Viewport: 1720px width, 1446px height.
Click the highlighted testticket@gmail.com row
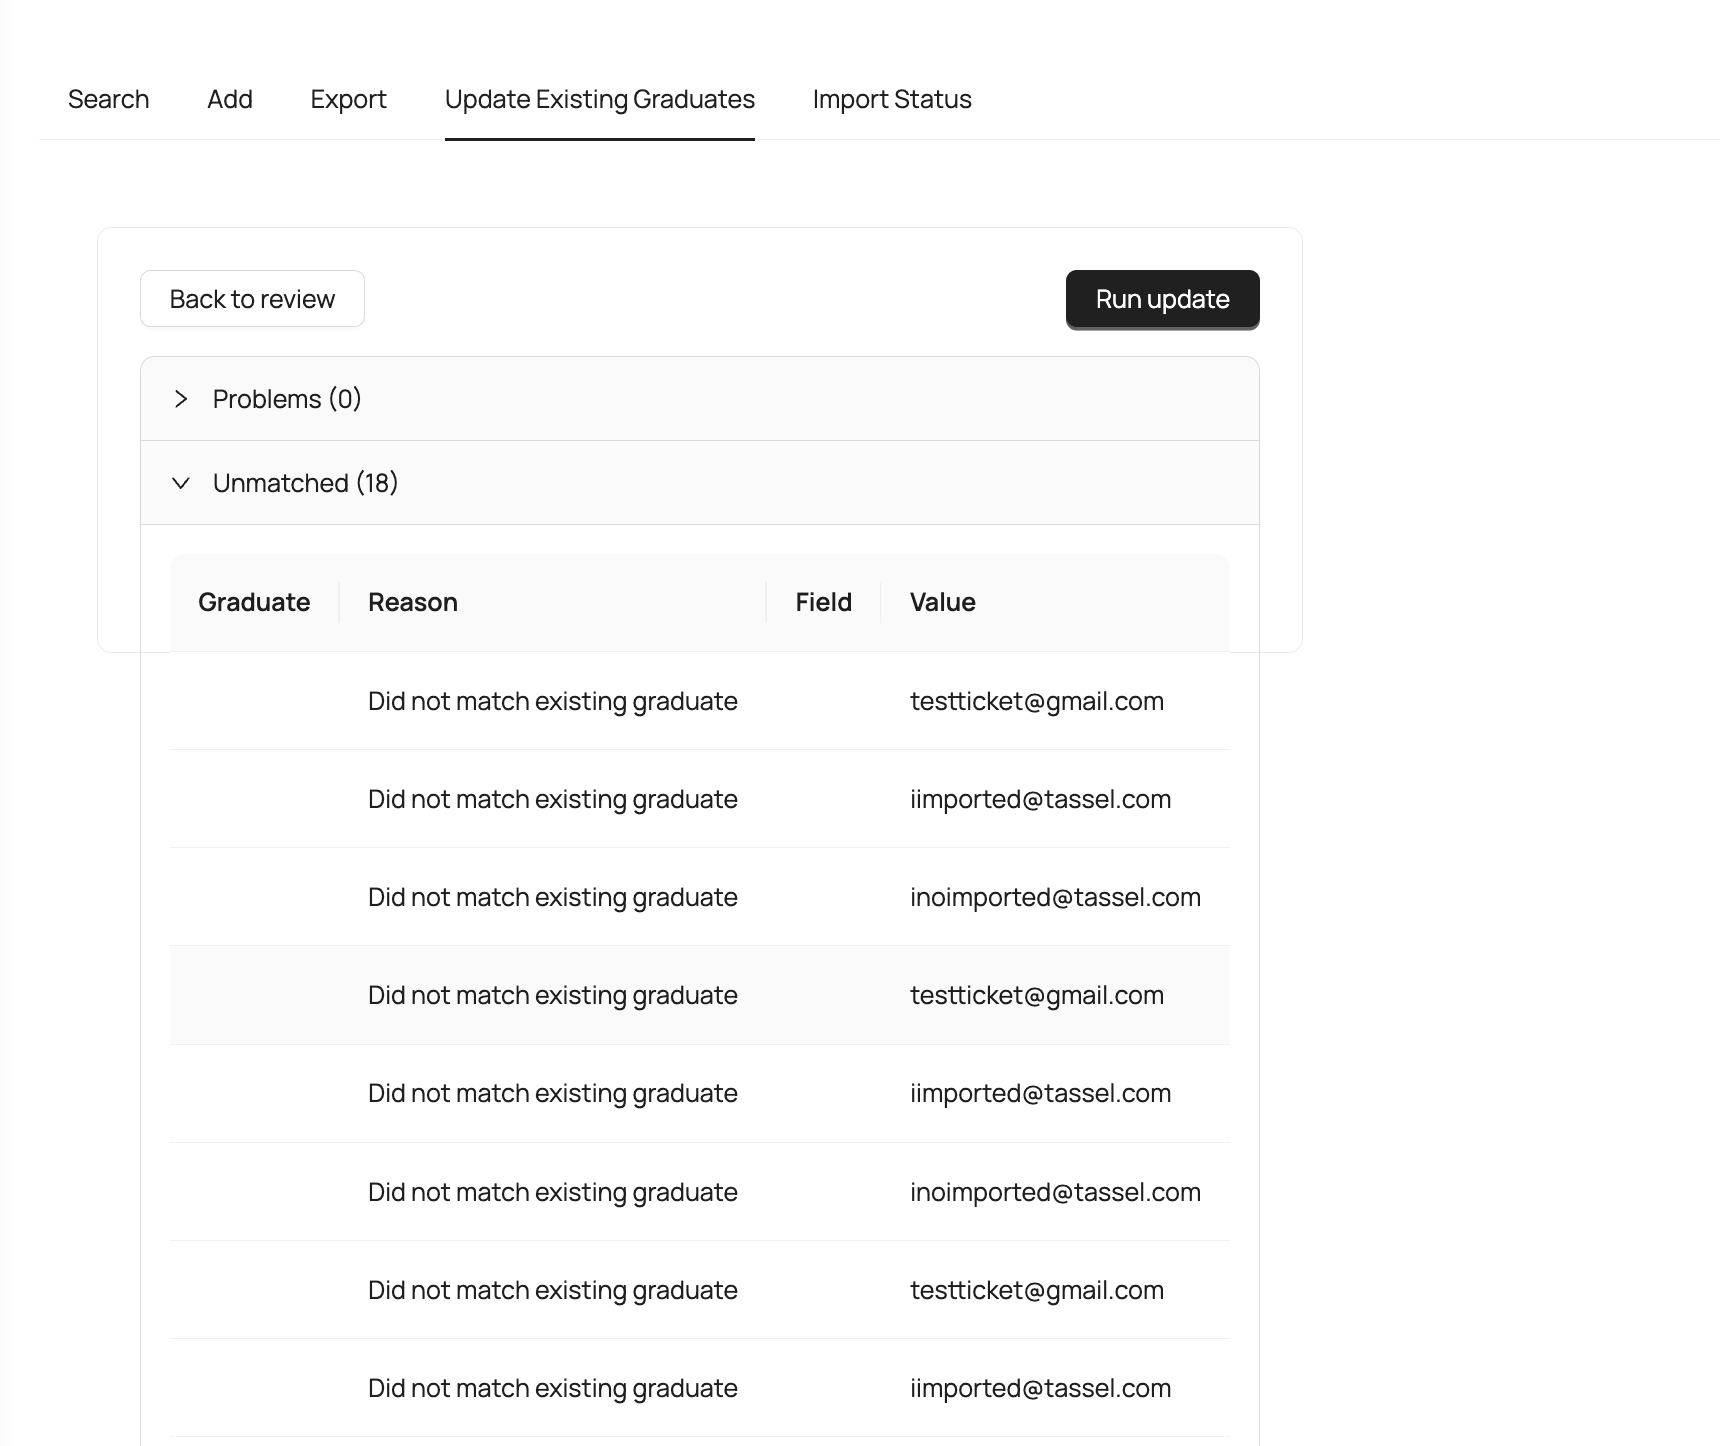699,995
